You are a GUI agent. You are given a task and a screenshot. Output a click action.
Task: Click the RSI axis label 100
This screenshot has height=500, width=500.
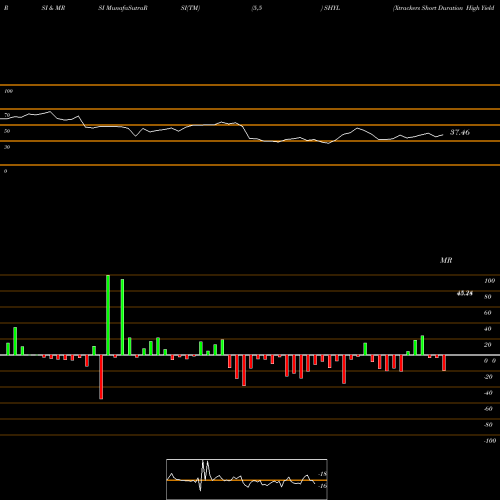8,91
